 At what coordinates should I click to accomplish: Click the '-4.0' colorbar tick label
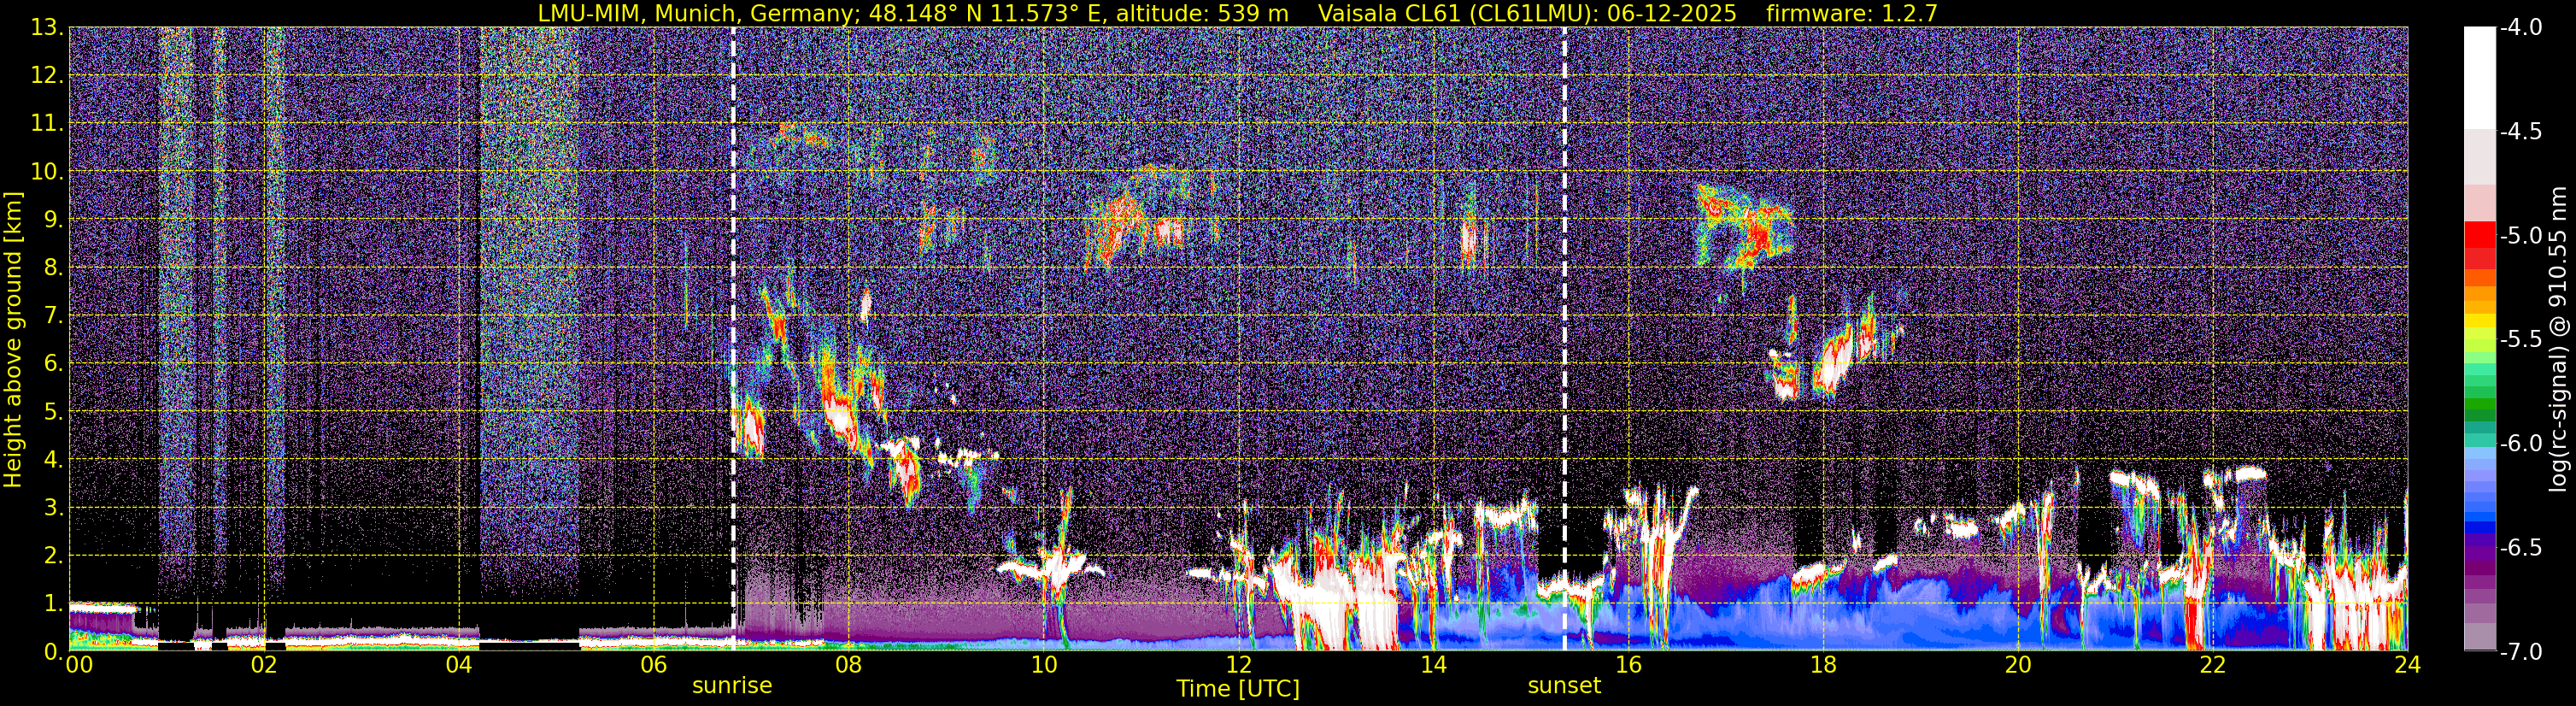tap(2520, 28)
